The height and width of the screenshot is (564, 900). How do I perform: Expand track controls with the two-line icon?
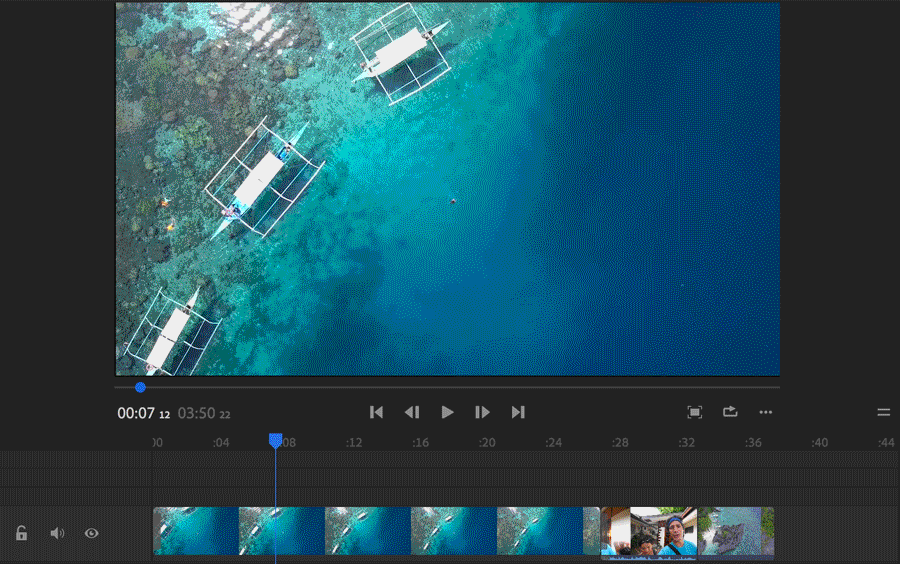click(883, 412)
